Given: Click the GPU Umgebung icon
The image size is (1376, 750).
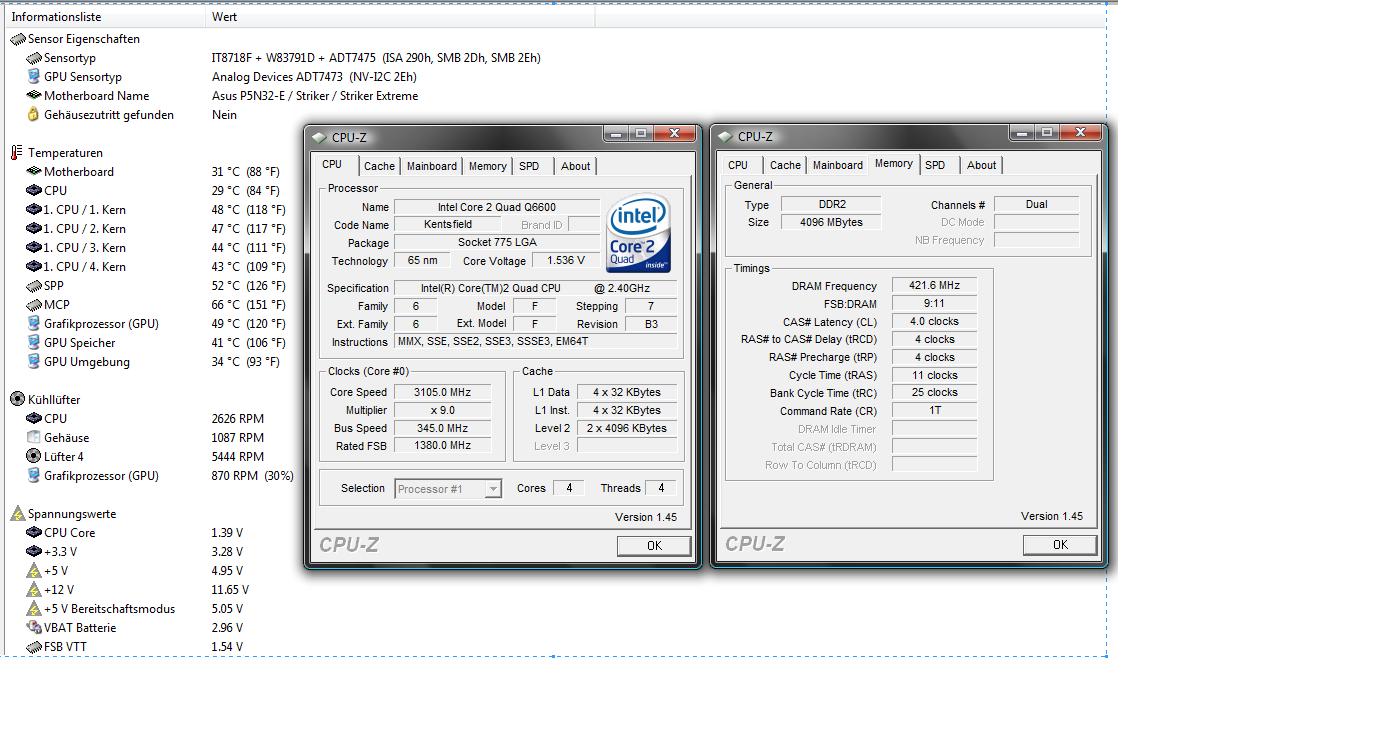Looking at the screenshot, I should click(34, 362).
